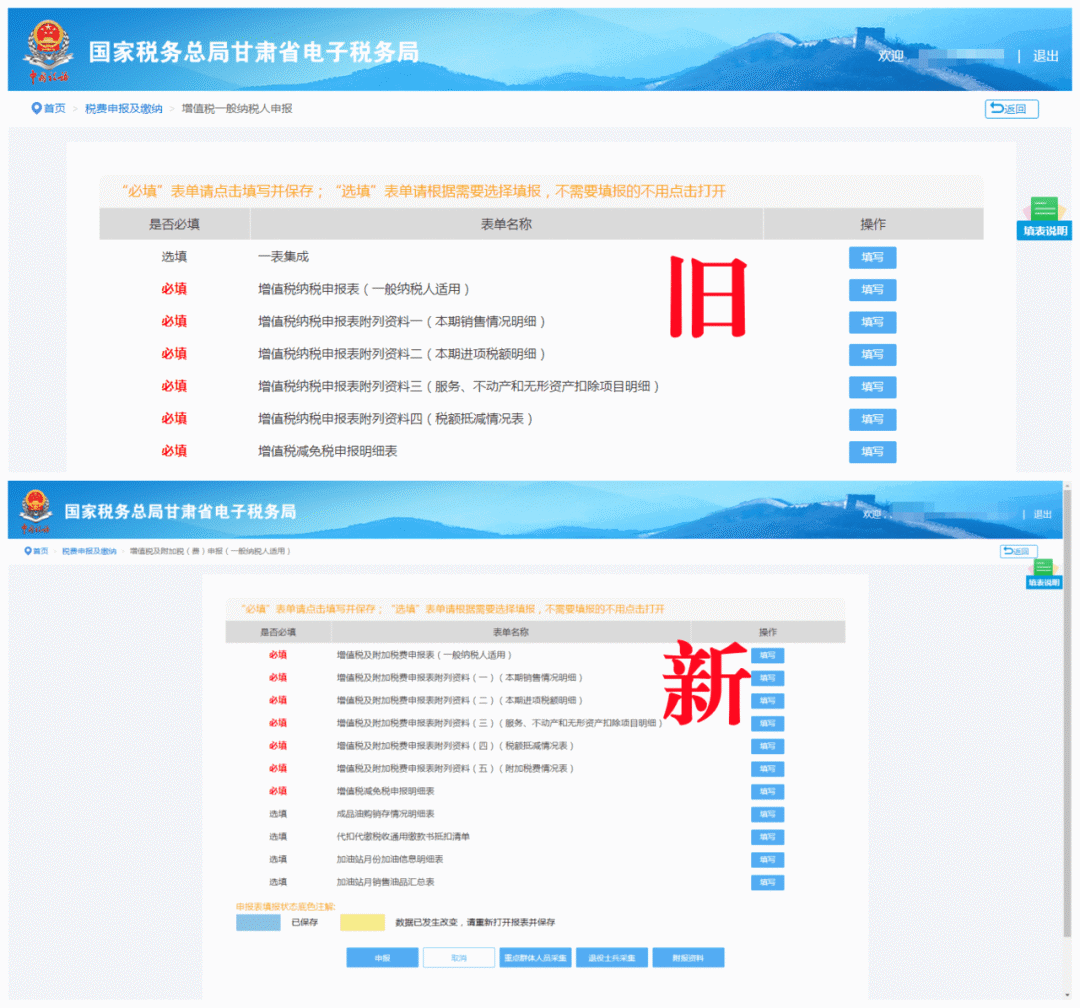
Task: Click the yellow data-changed legend swatch
Action: click(362, 923)
